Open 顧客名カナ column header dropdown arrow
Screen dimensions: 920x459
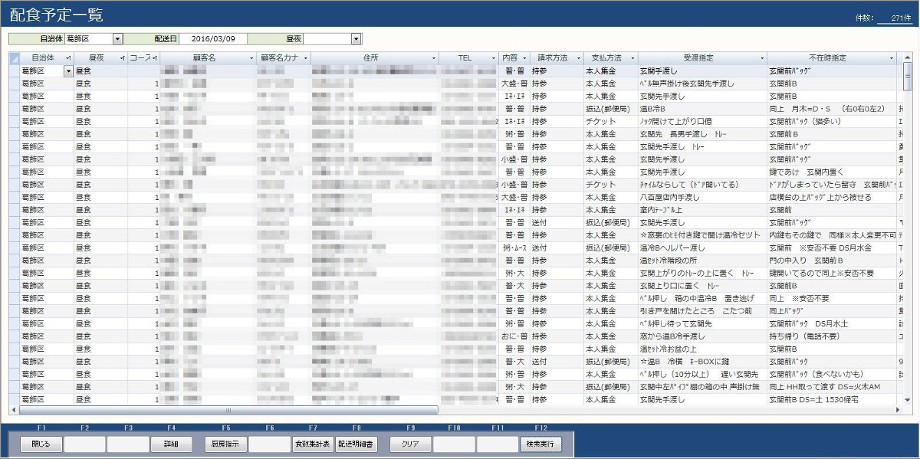pyautogui.click(x=305, y=58)
